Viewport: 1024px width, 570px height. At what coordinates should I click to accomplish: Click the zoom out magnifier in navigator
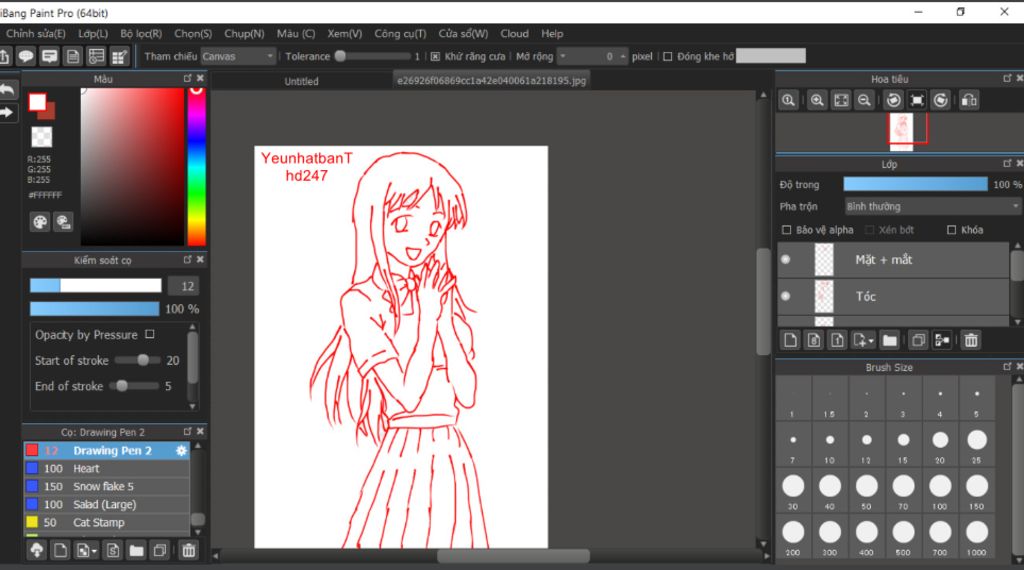tap(865, 100)
